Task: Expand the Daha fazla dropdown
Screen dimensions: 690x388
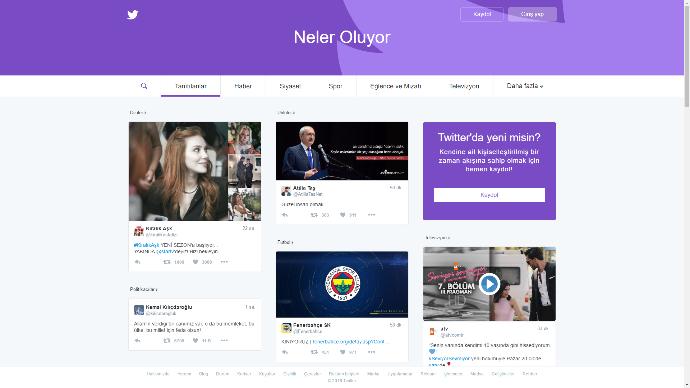Action: coord(525,86)
